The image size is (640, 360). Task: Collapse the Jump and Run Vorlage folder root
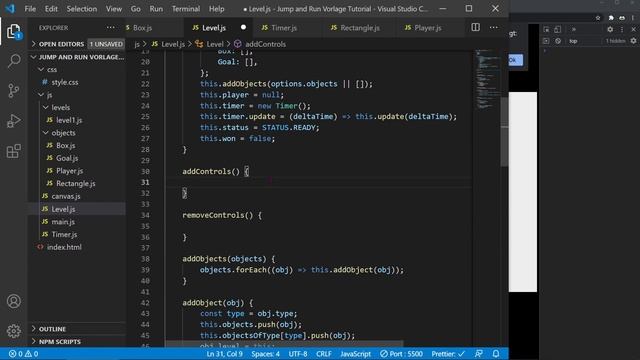coord(77,57)
